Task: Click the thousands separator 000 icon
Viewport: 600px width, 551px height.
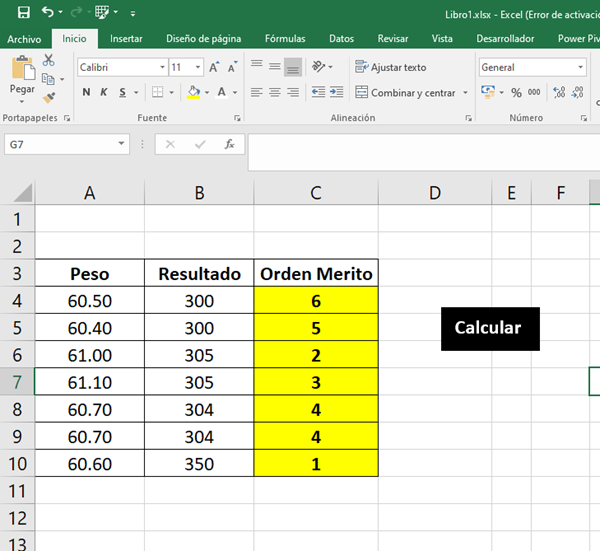Action: (534, 92)
